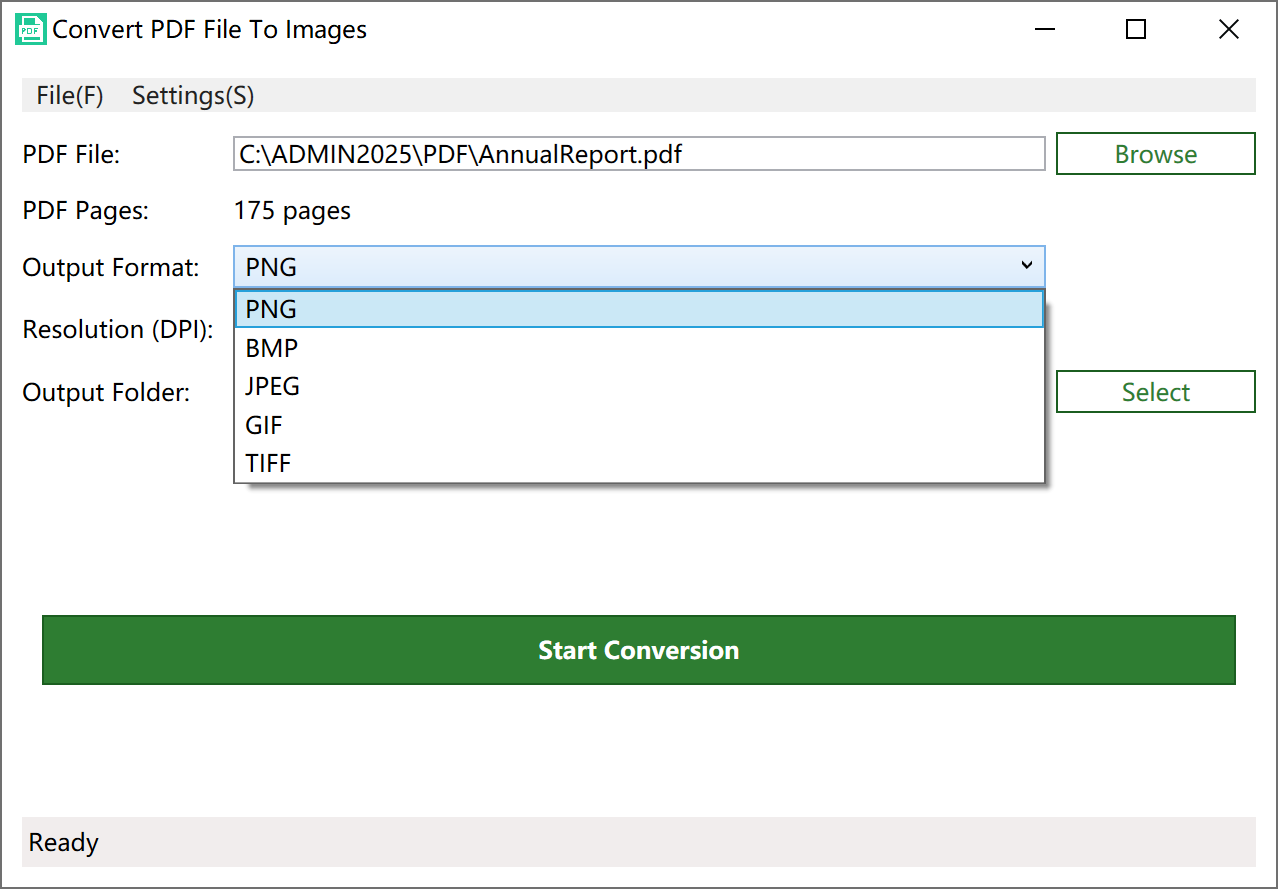The height and width of the screenshot is (889, 1278).
Task: Start the PDF conversion
Action: click(639, 650)
